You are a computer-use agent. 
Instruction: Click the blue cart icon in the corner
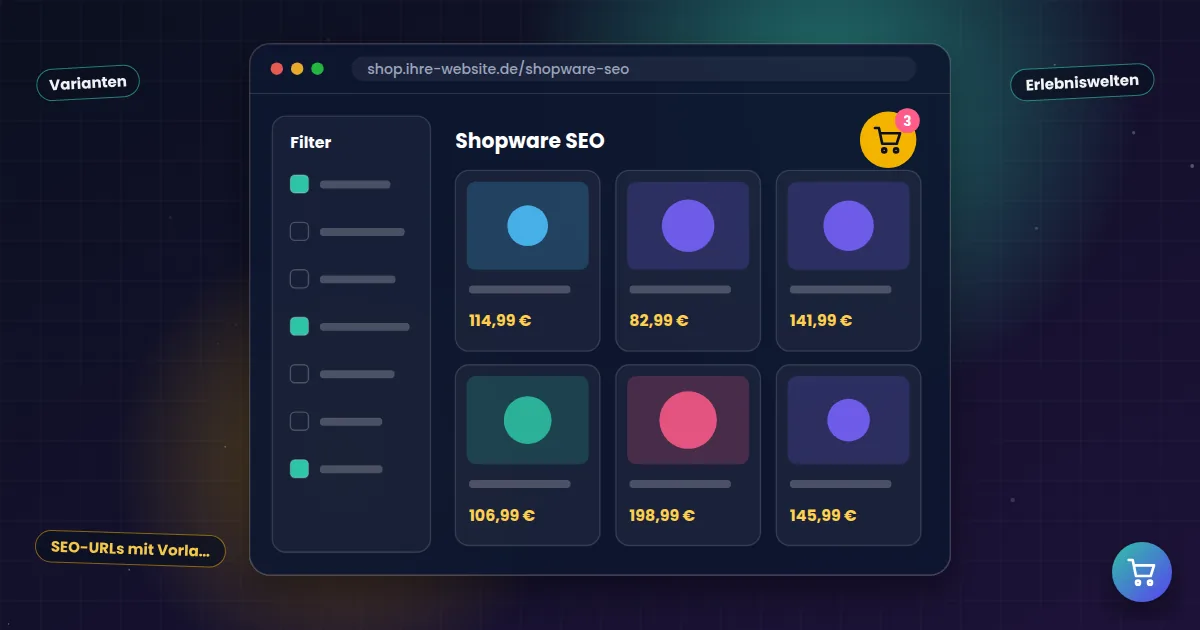[1141, 572]
